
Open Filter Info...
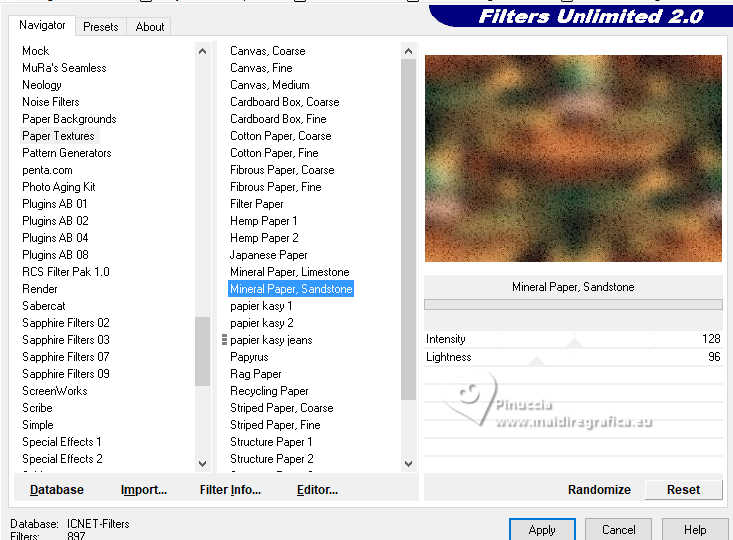point(230,490)
